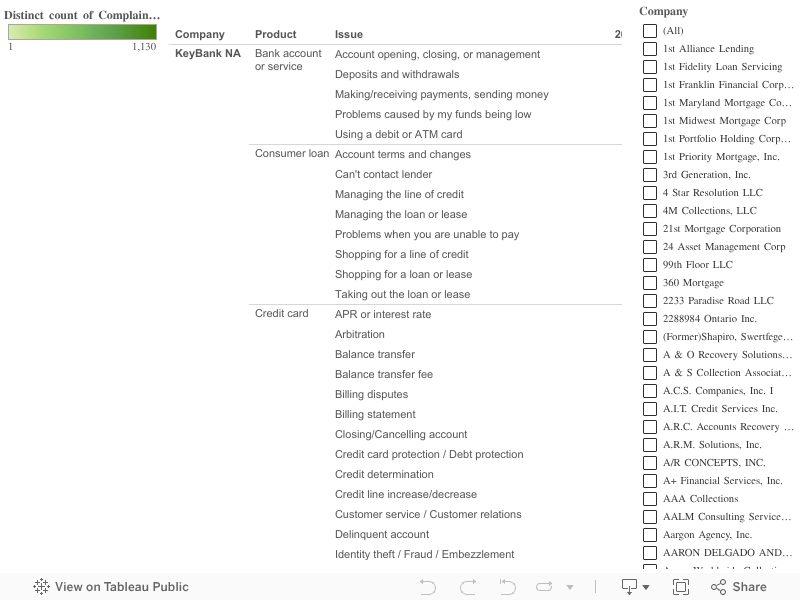
Task: Select the KeyBank NA company cell
Action: click(x=208, y=53)
